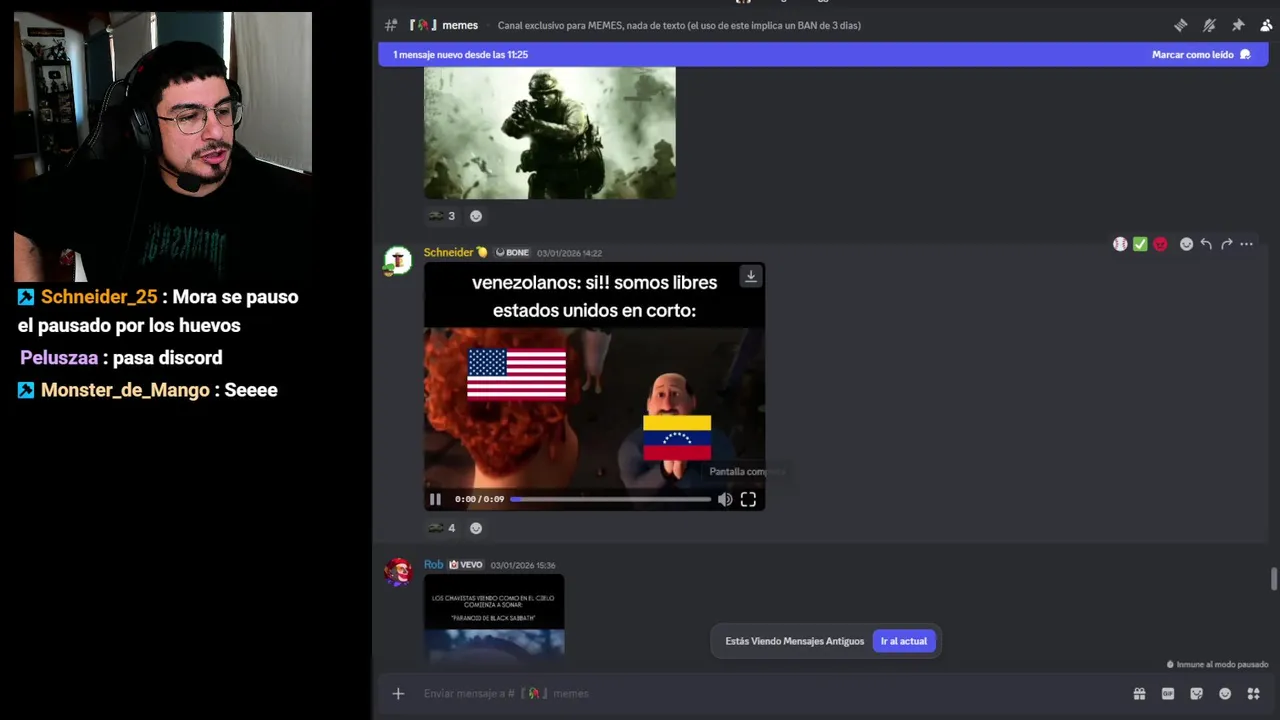Open Rob's username profile
This screenshot has width=1280, height=720.
433,564
